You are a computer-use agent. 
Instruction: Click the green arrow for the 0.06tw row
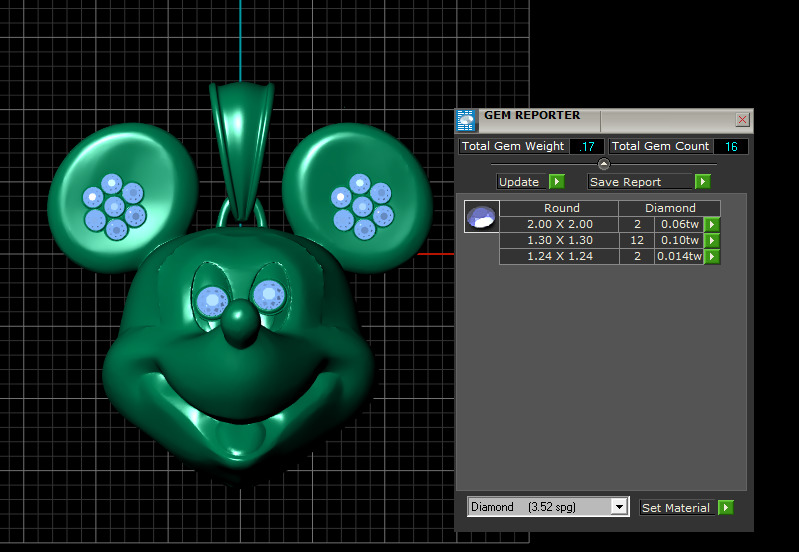coord(712,224)
